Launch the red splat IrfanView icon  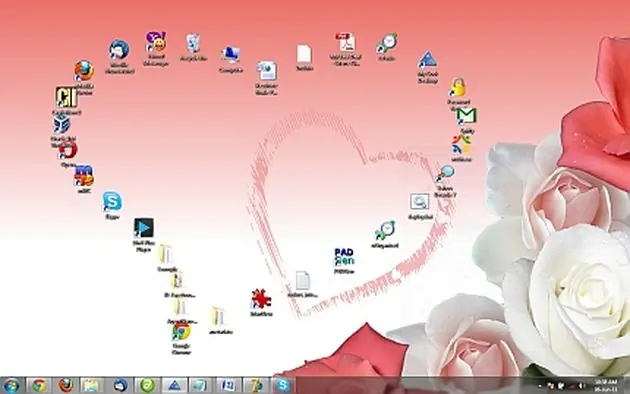pyautogui.click(x=261, y=299)
